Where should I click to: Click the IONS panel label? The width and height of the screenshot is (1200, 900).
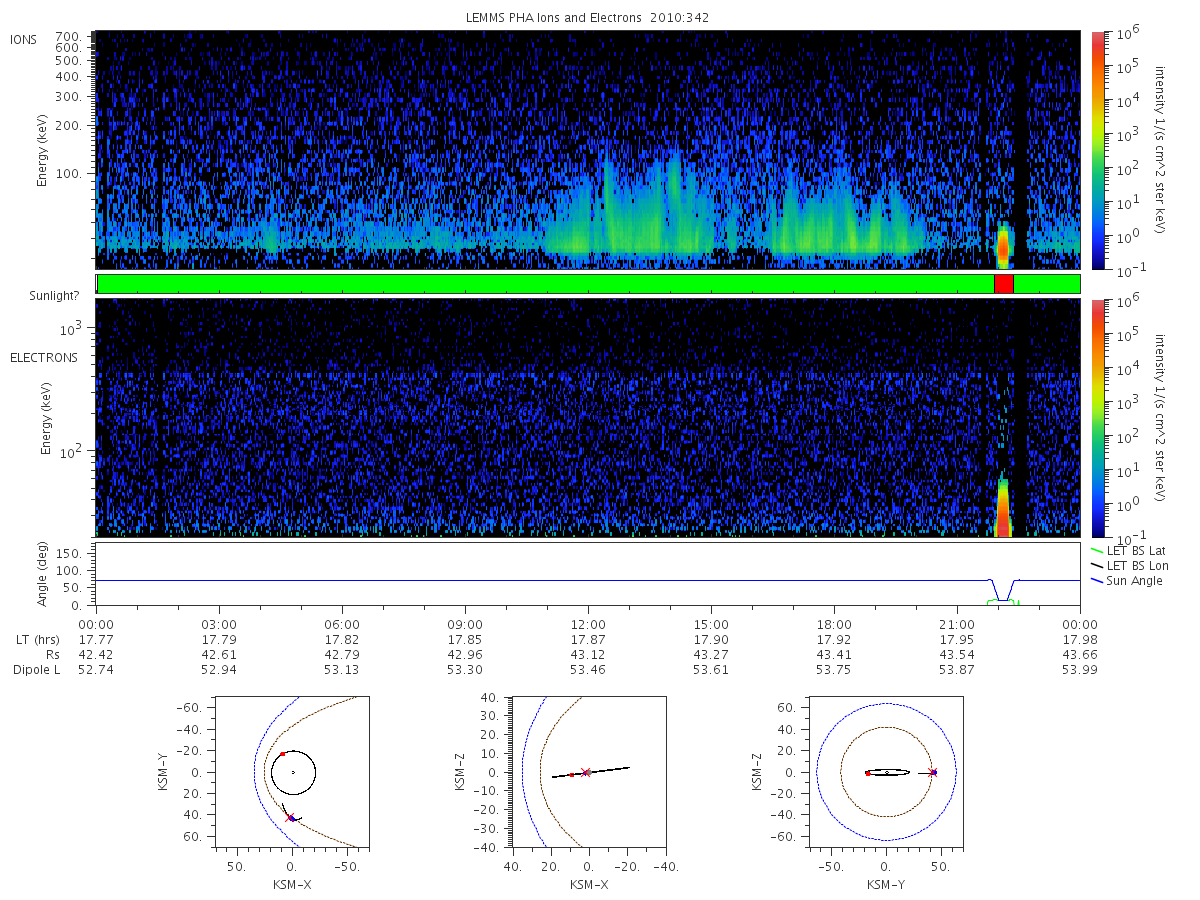(x=24, y=38)
